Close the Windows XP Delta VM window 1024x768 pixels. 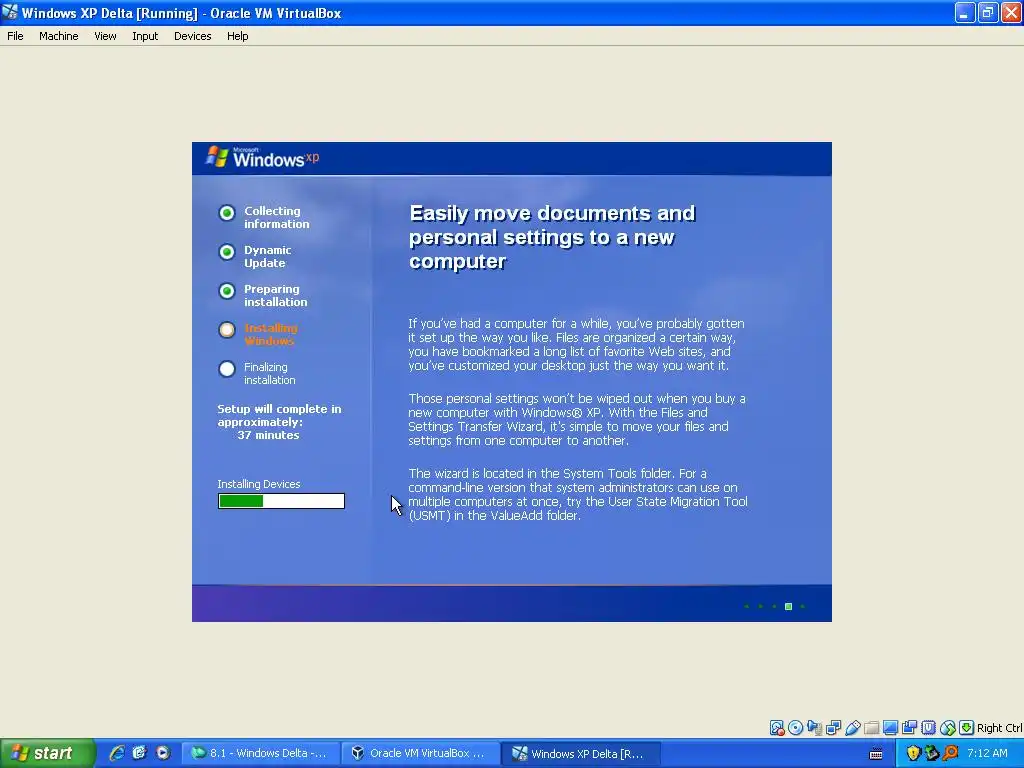tap(1011, 12)
